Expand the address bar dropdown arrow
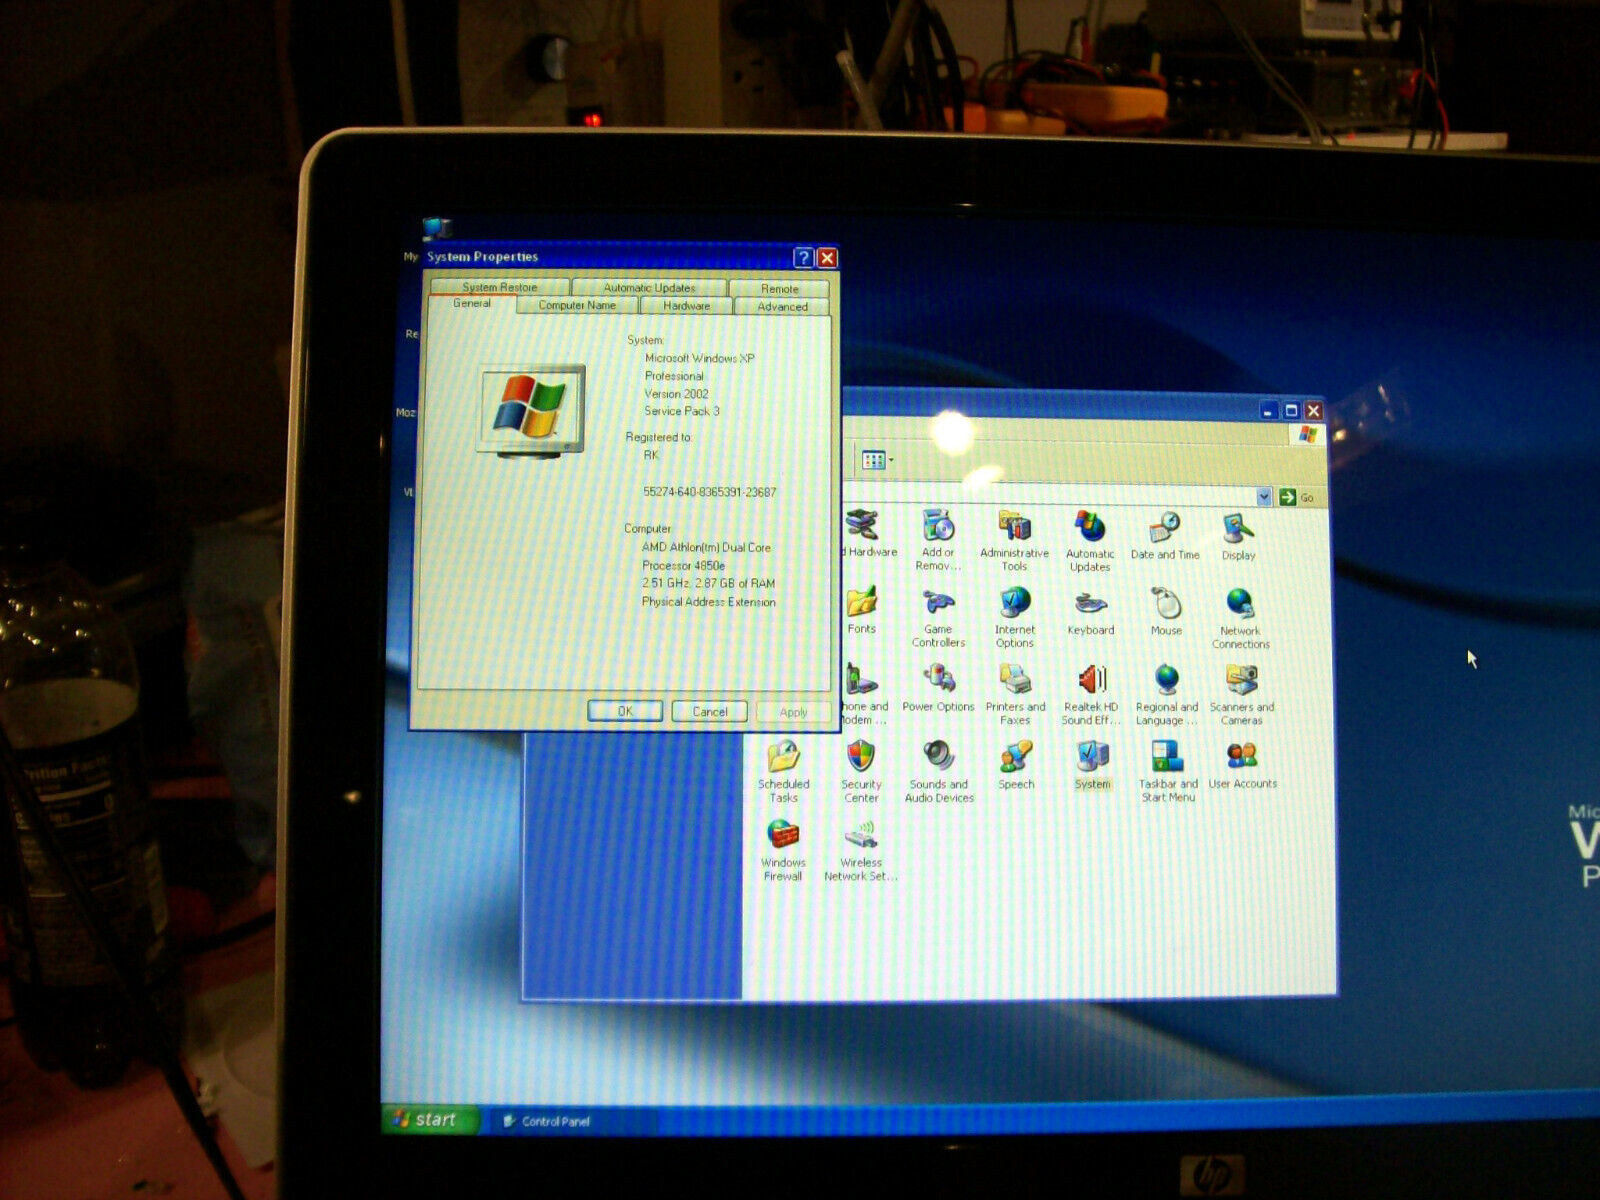 [x=1263, y=497]
